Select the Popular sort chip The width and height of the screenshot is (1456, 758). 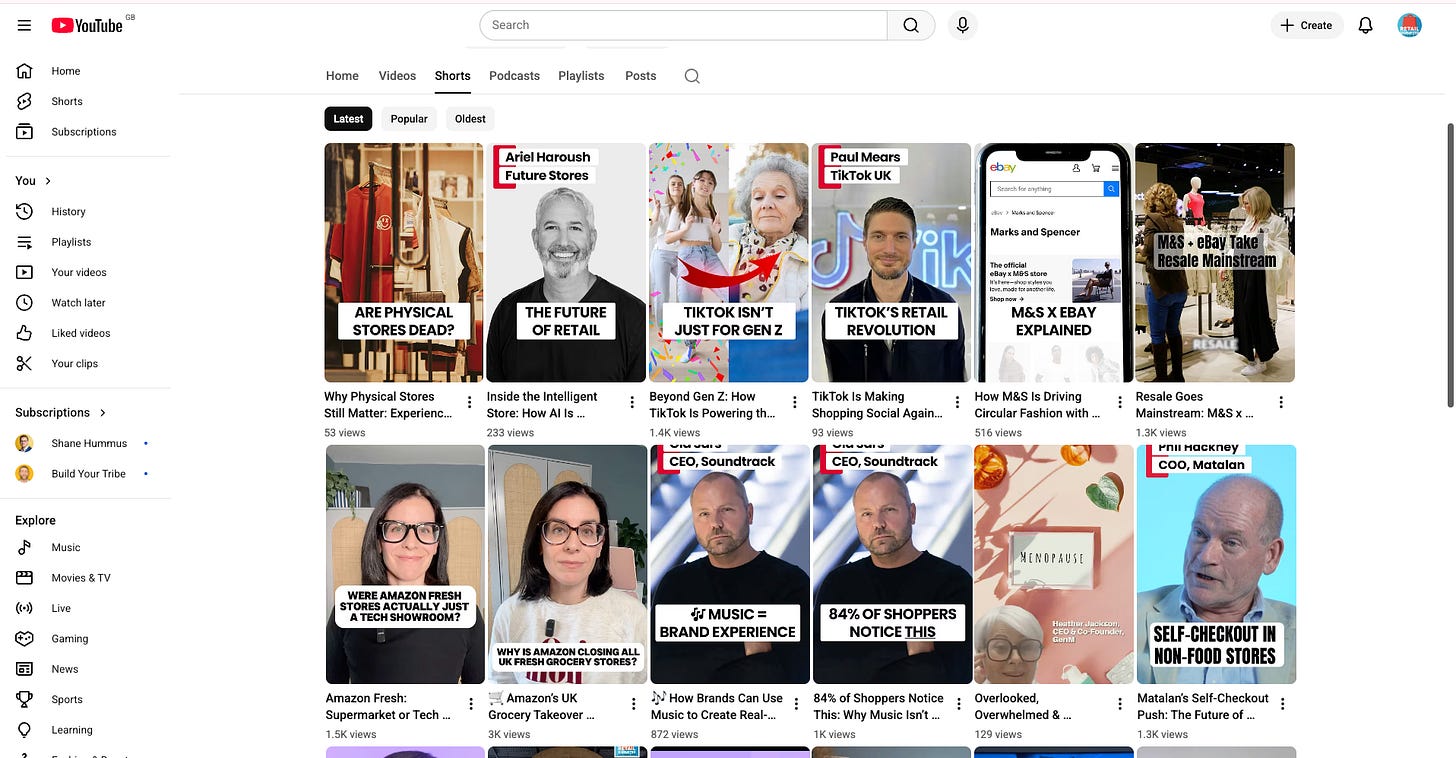(409, 119)
